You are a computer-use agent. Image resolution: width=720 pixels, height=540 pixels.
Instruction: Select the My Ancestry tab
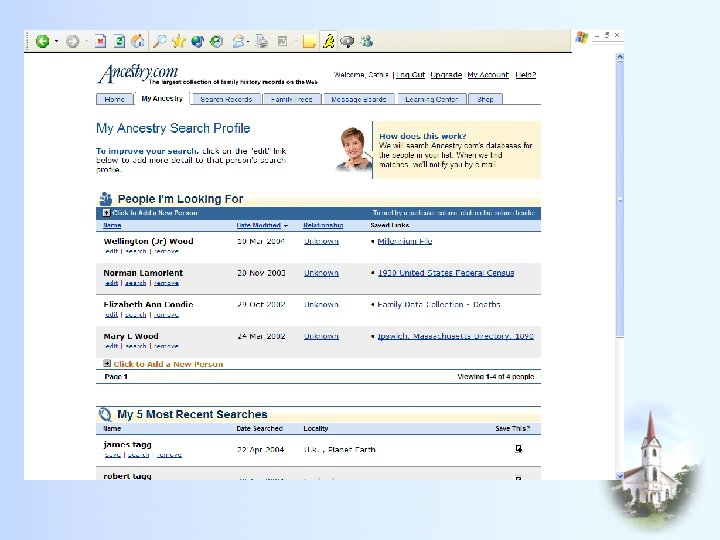[162, 98]
